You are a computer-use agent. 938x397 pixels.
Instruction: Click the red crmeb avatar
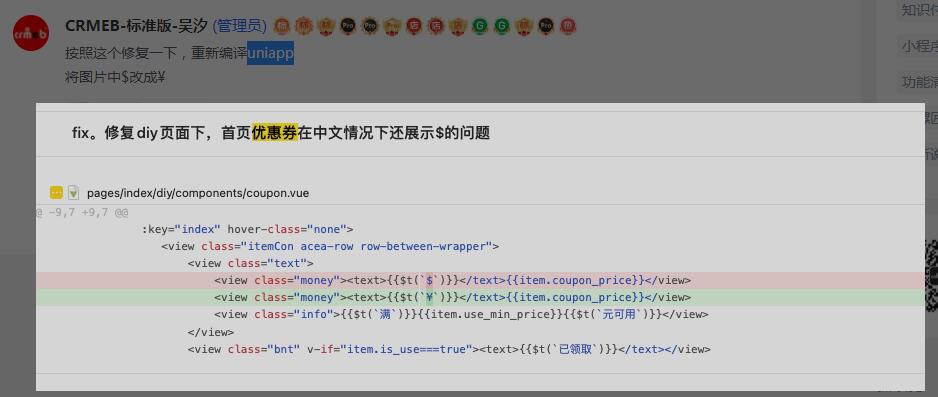(31, 33)
